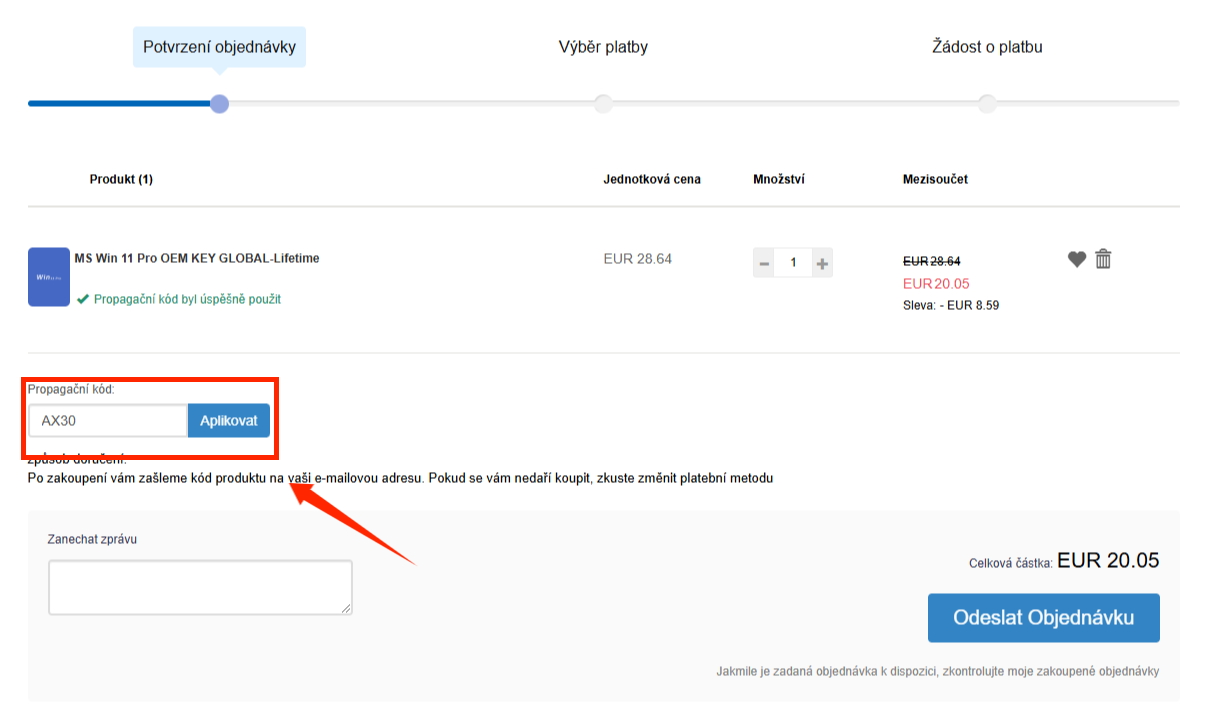Open the MS Win 11 Pro OEM KEY product link

(197, 258)
